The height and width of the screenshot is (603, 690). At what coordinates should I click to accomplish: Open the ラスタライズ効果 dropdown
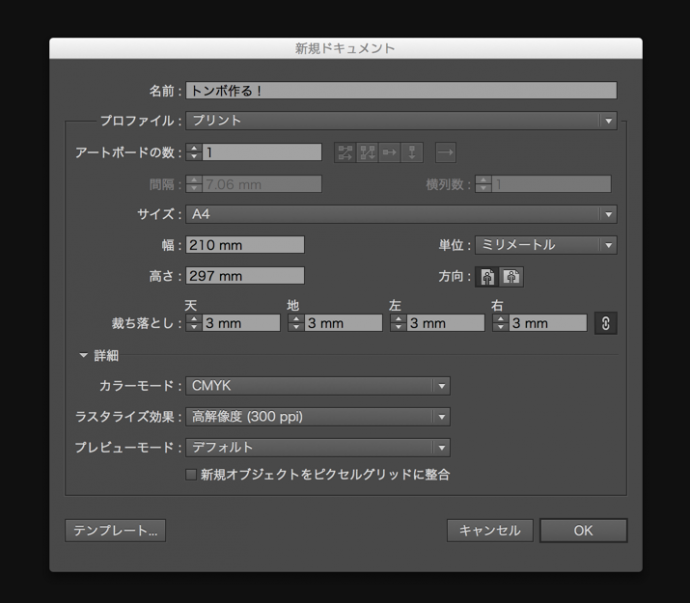pyautogui.click(x=318, y=417)
